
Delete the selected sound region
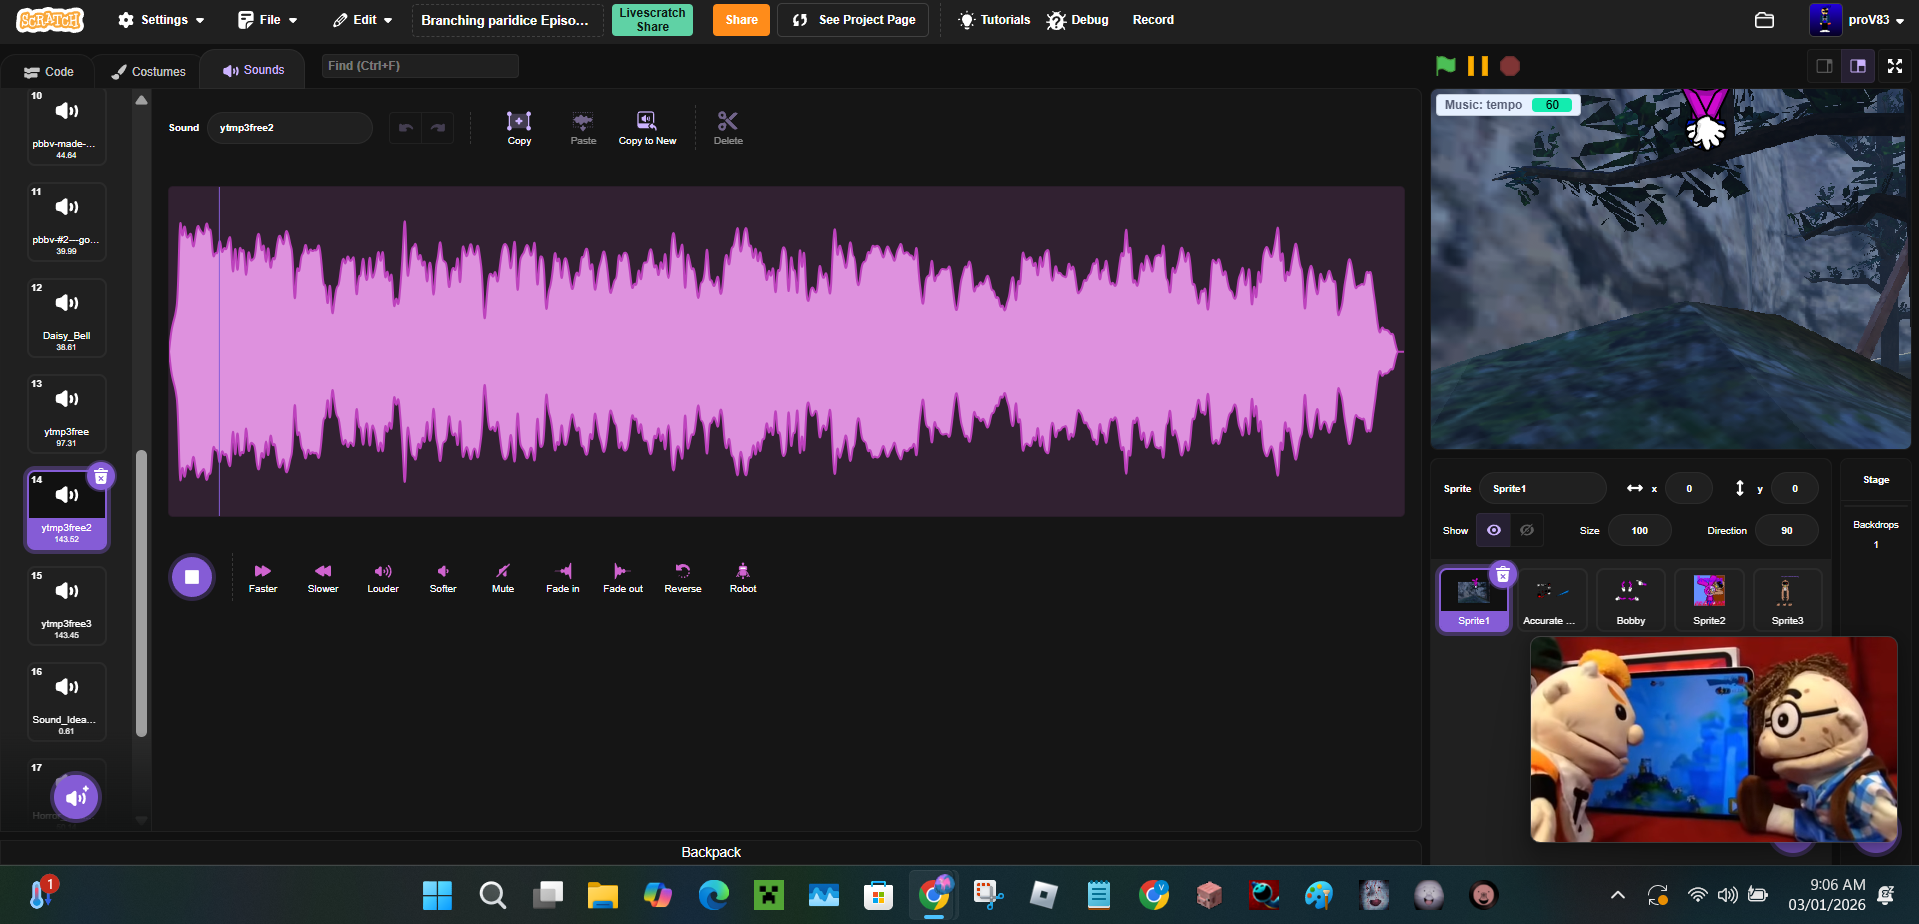[x=728, y=128]
